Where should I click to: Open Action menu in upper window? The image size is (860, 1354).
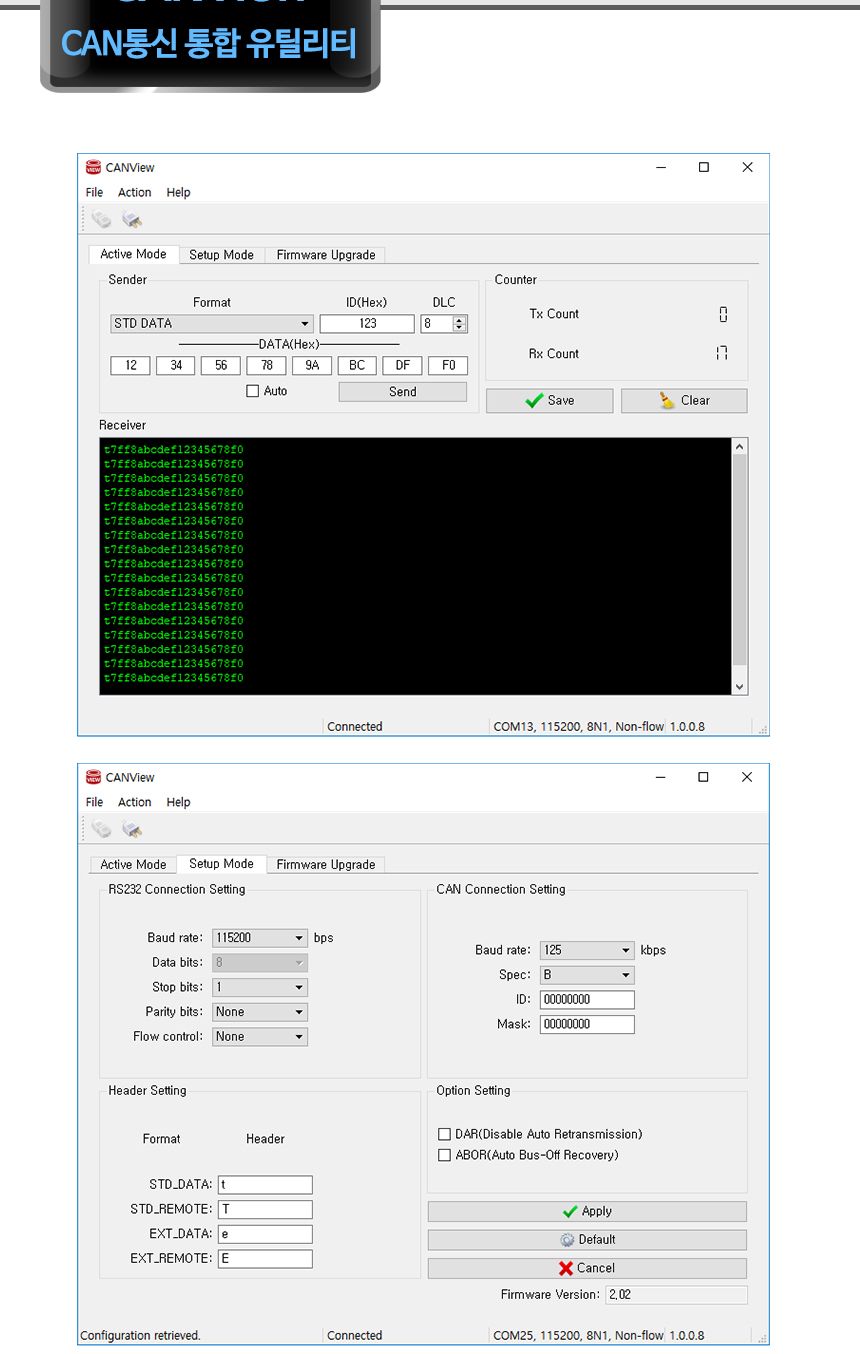click(135, 192)
